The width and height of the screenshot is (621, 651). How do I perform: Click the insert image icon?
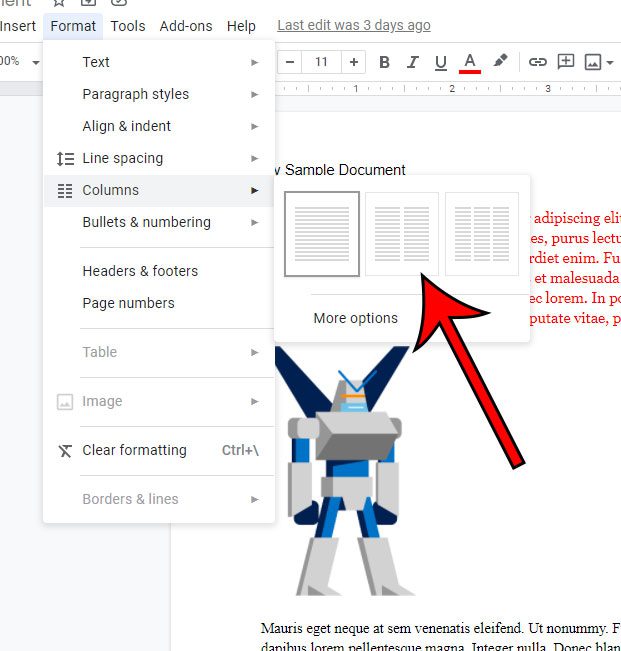coord(593,62)
